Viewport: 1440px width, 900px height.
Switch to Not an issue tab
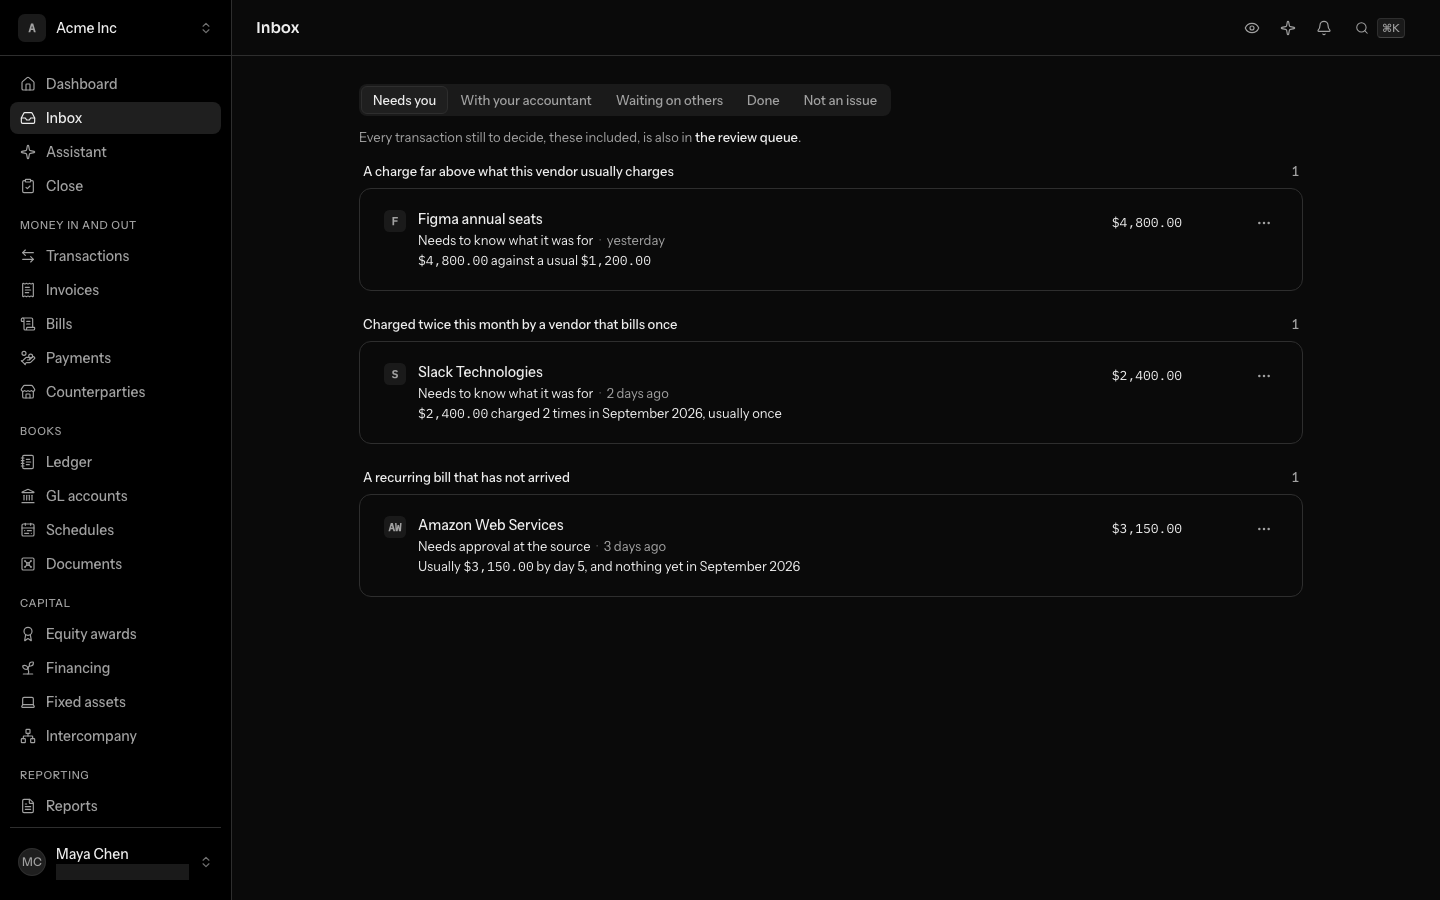840,100
